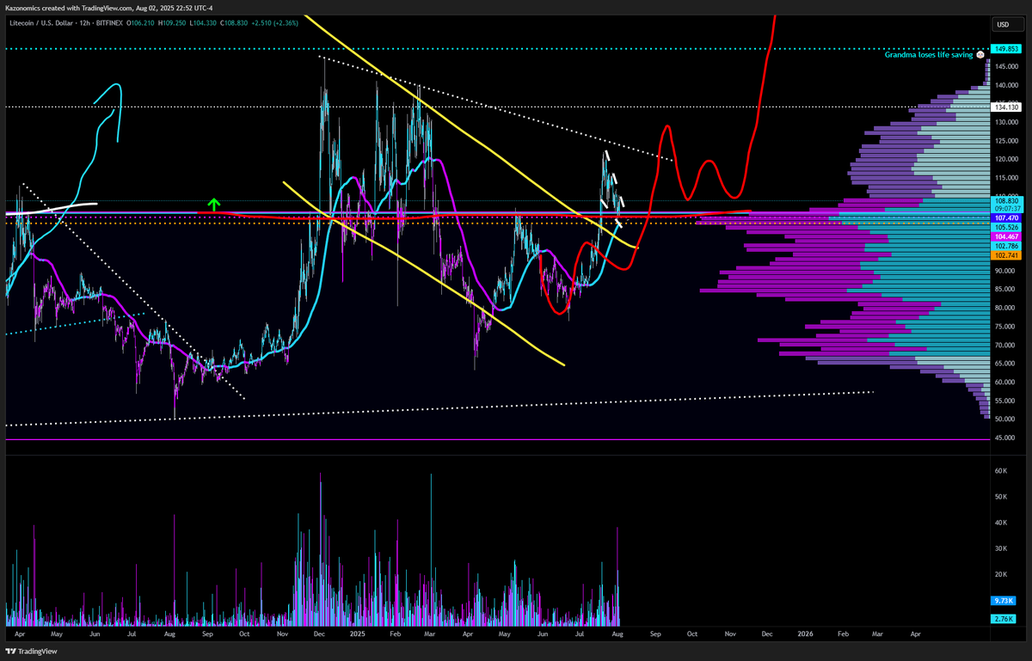Screen dimensions: 1032x661
Task: Click the magenta 104.467 price label
Action: pyautogui.click(x=1006, y=235)
